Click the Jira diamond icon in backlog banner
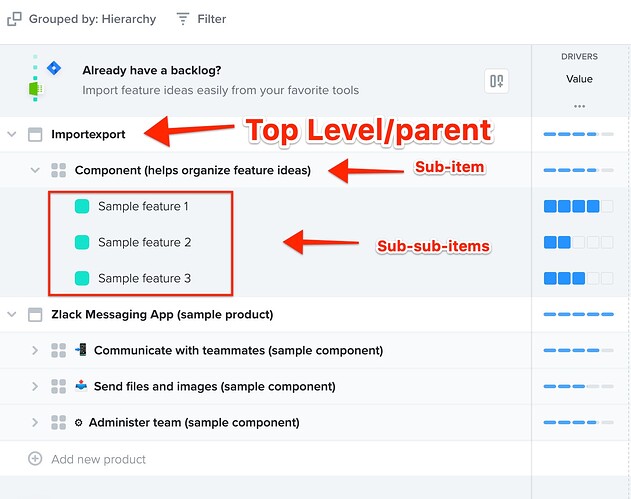Viewport: 631px width, 499px height. (54, 68)
